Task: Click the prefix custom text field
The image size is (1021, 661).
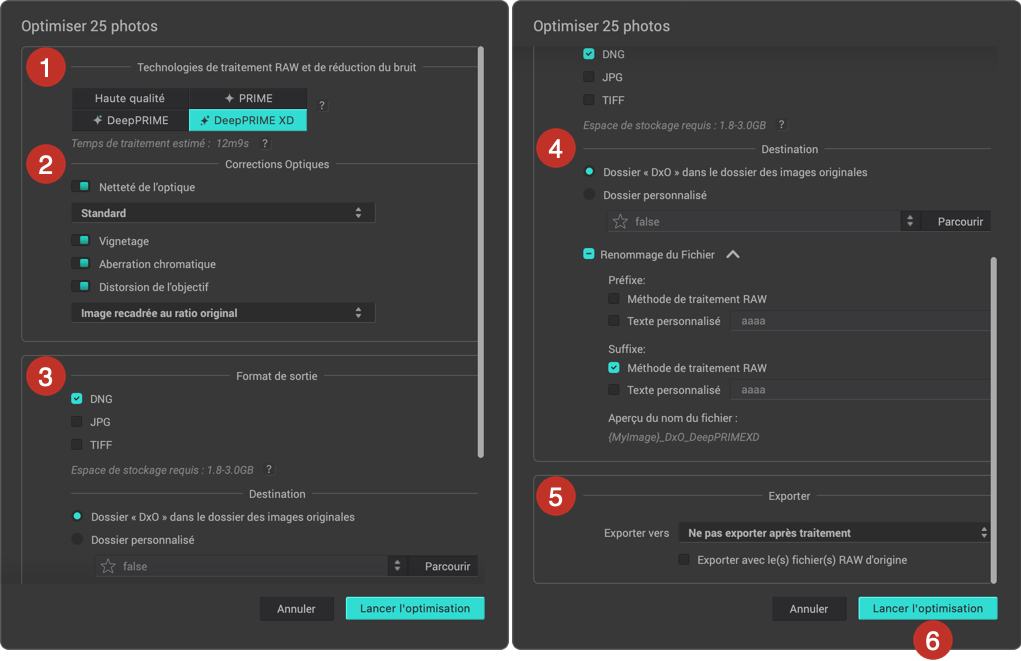Action: coord(860,321)
